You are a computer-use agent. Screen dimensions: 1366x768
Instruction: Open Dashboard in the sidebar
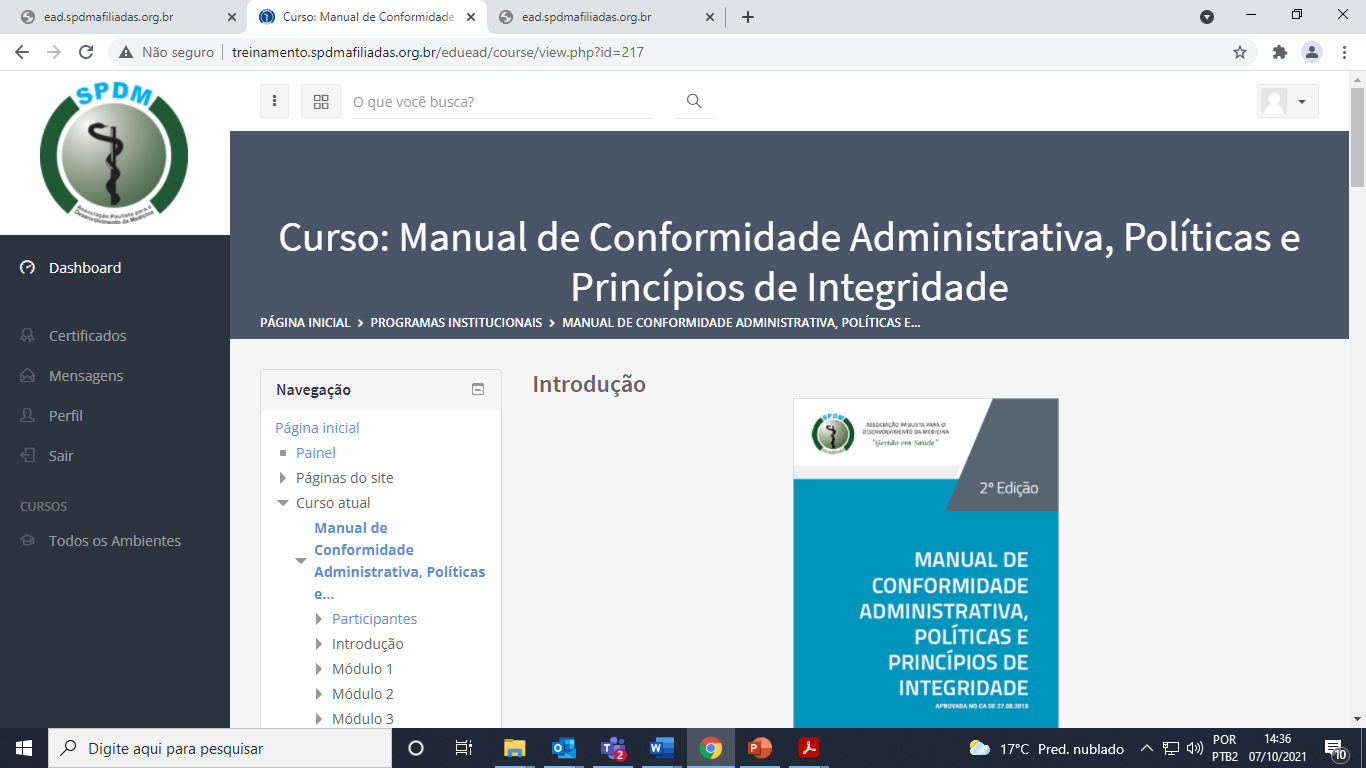85,268
